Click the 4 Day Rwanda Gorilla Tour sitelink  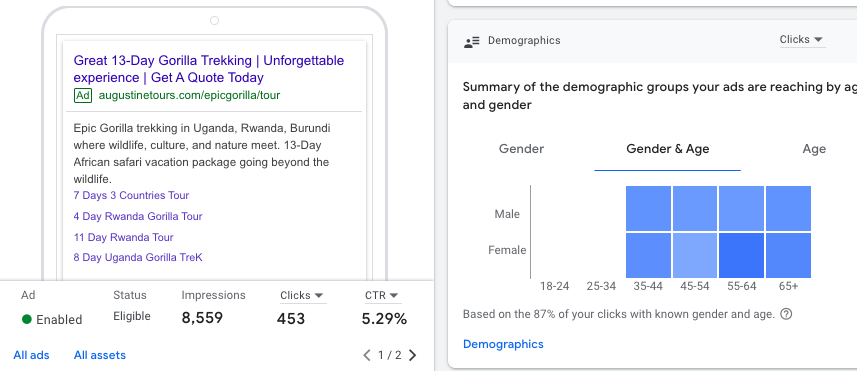(138, 216)
